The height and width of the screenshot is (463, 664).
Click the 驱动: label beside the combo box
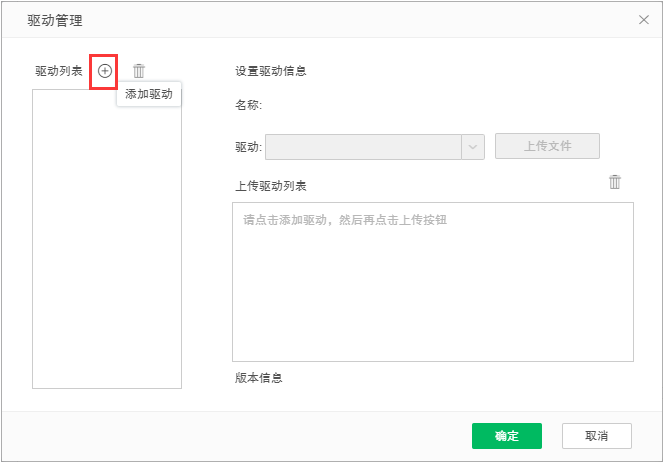tap(248, 147)
